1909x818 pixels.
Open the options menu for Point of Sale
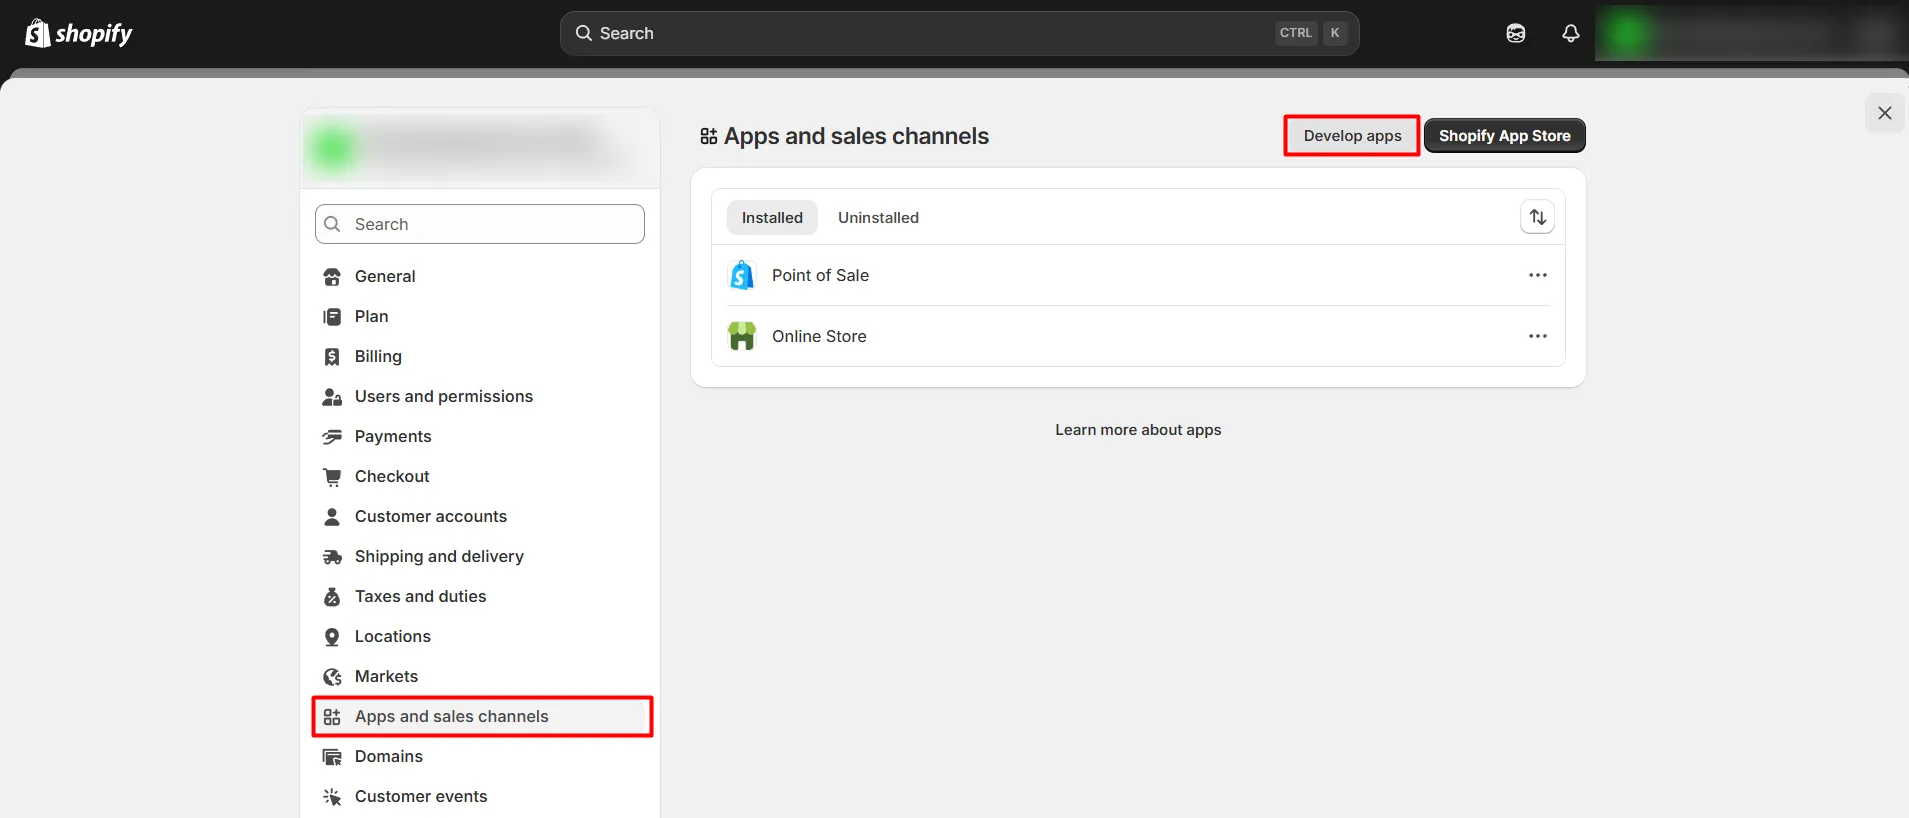coord(1538,275)
